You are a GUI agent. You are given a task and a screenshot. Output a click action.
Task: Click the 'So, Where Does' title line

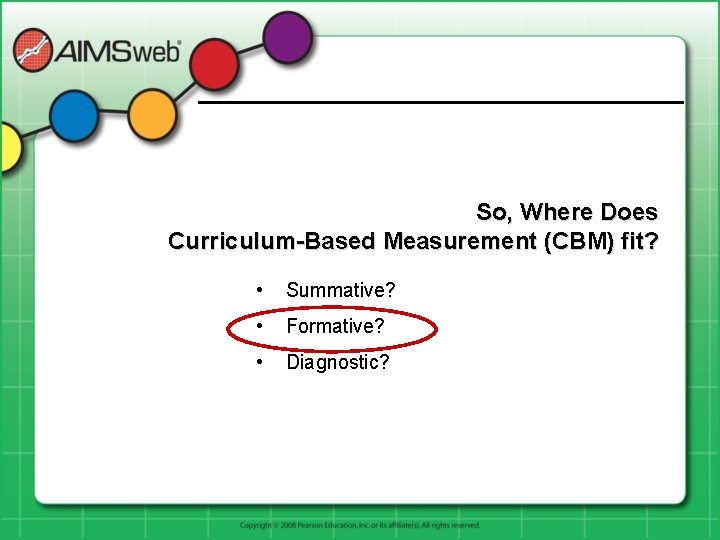[x=567, y=212]
